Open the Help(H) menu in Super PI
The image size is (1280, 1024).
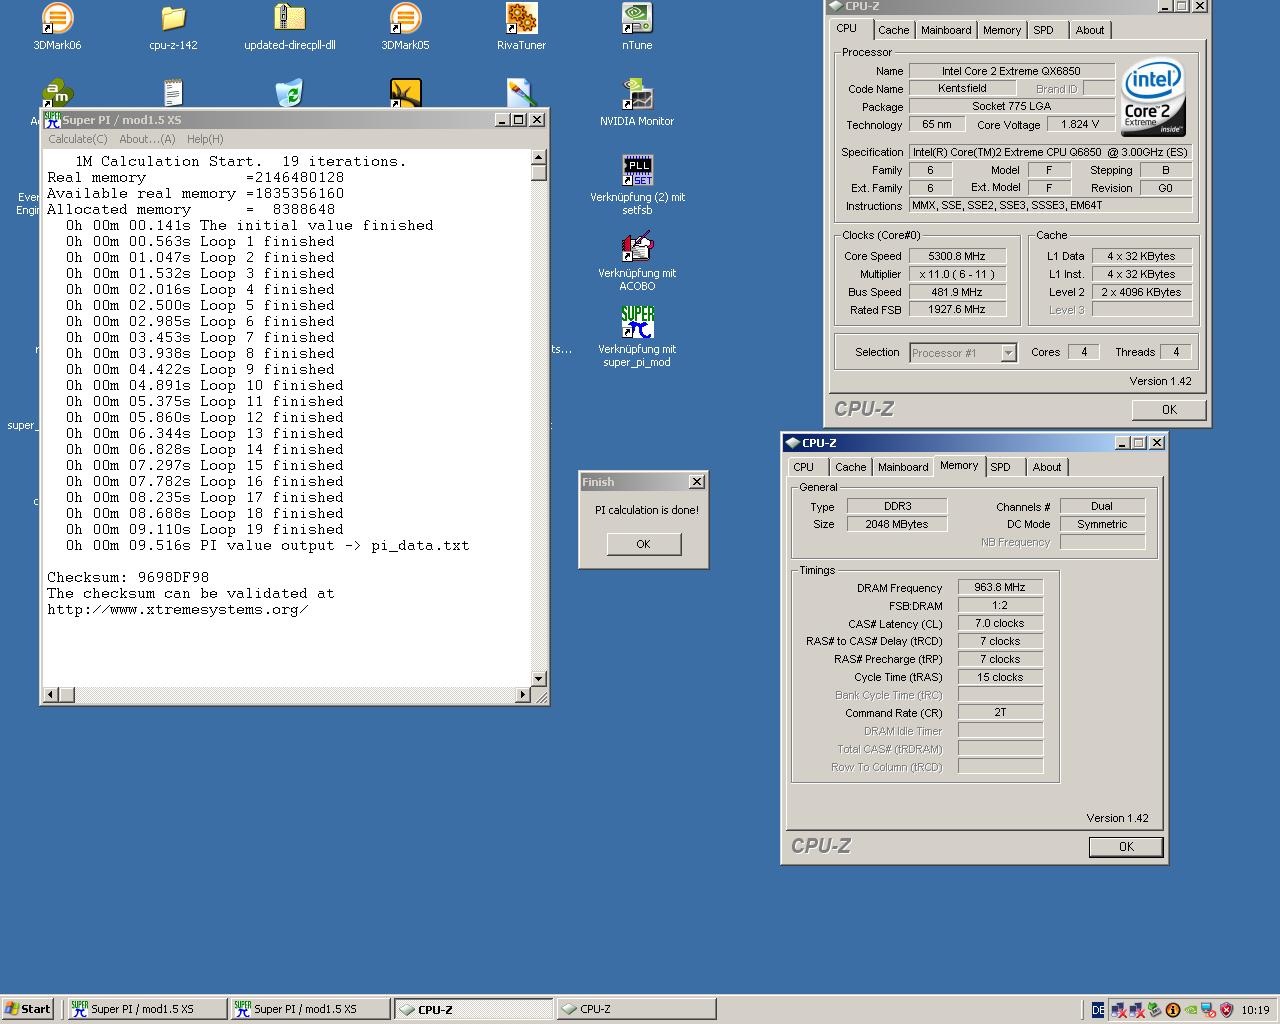pyautogui.click(x=205, y=139)
